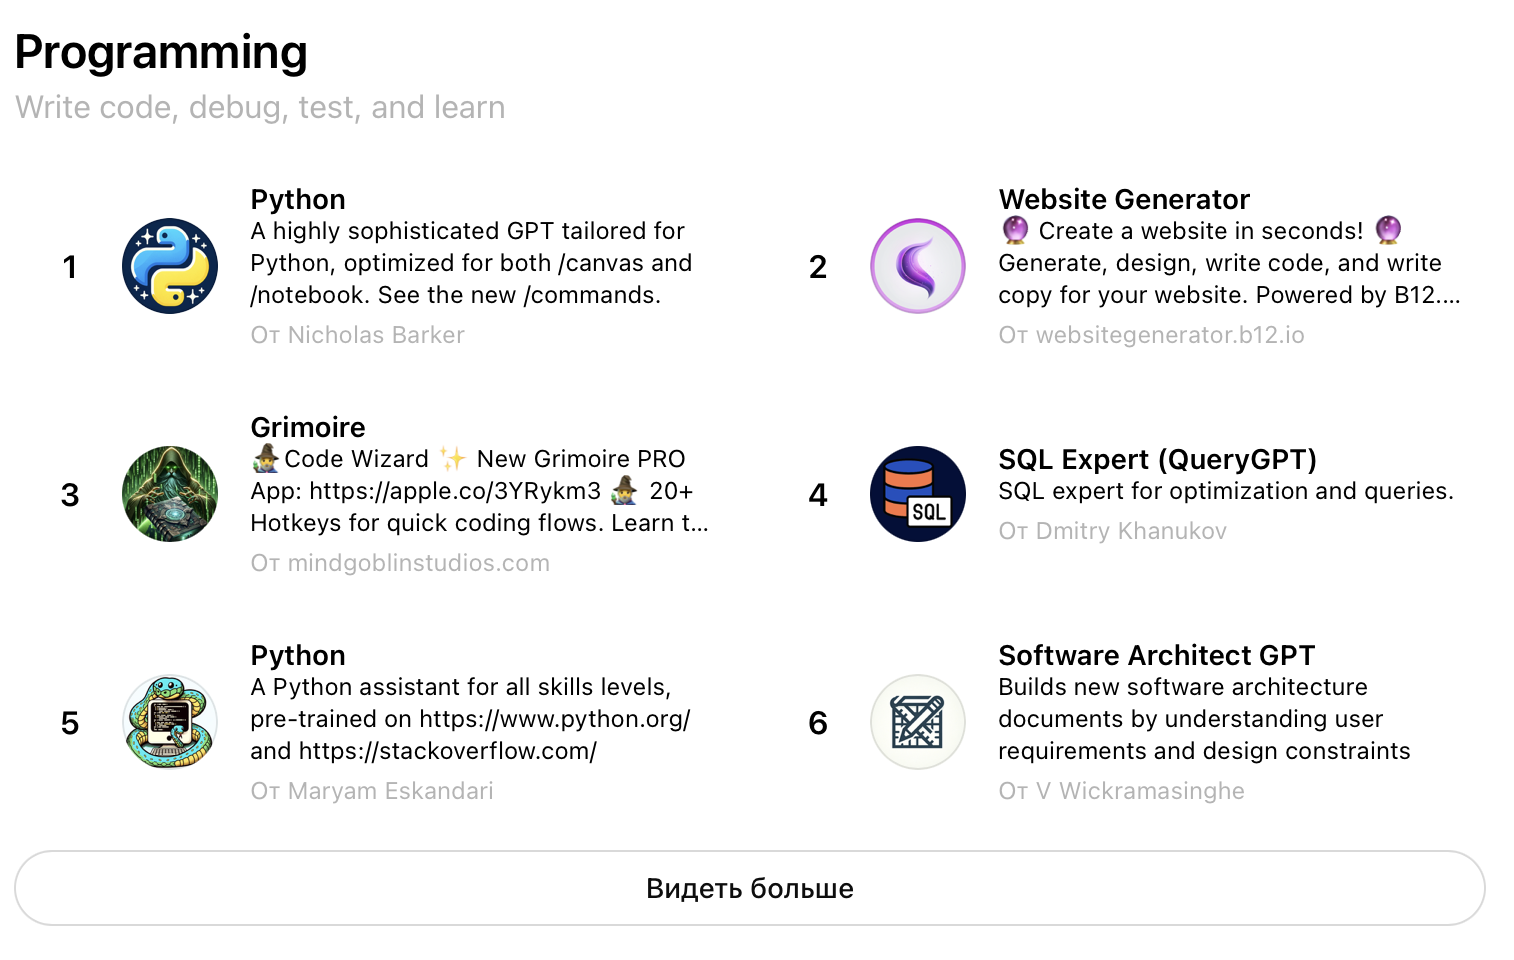Click the Видеть больше button

pyautogui.click(x=750, y=888)
